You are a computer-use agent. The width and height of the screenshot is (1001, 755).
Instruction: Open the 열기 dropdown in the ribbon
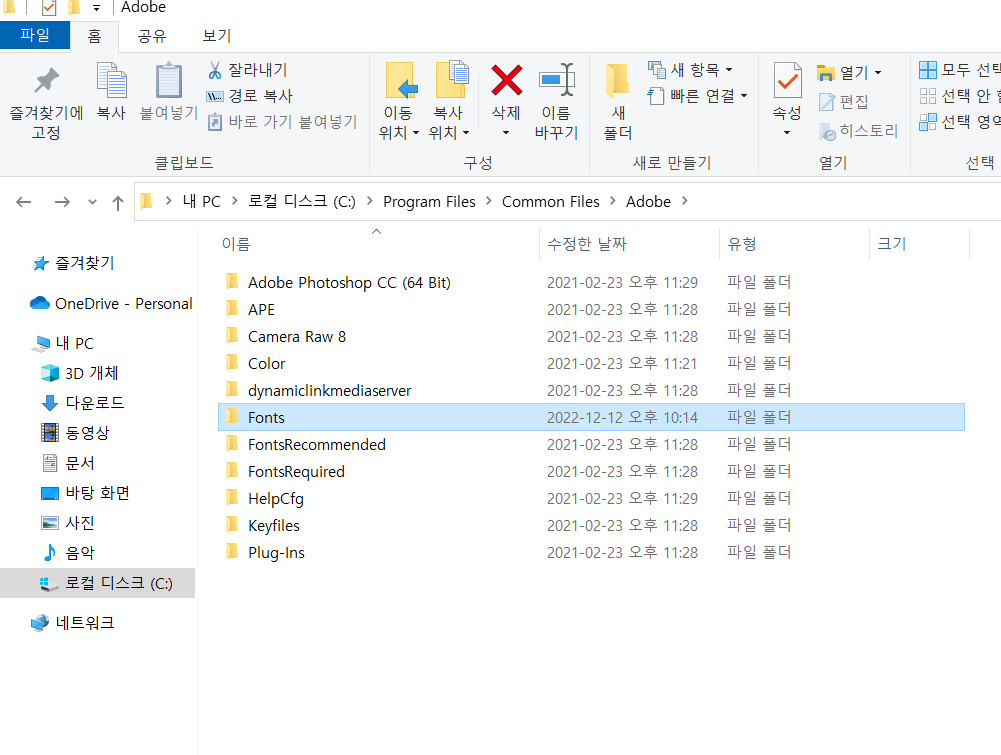(x=849, y=73)
